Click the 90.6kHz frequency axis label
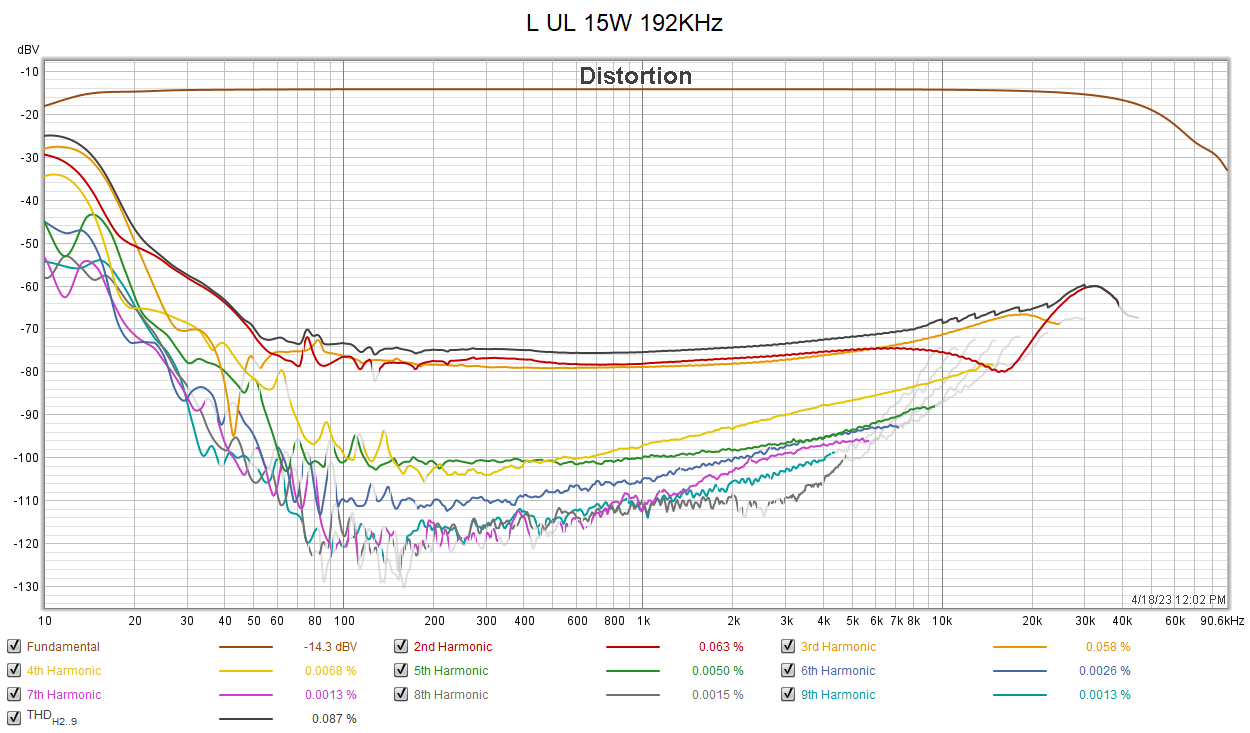 (x=1222, y=621)
